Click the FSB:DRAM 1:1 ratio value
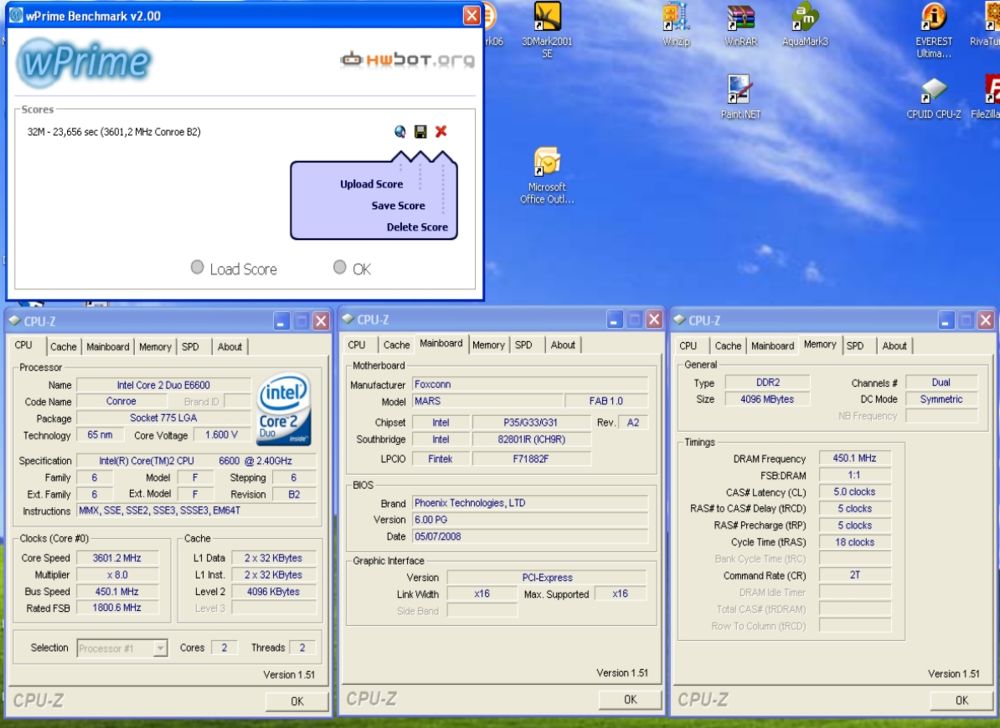1000x728 pixels. tap(855, 475)
